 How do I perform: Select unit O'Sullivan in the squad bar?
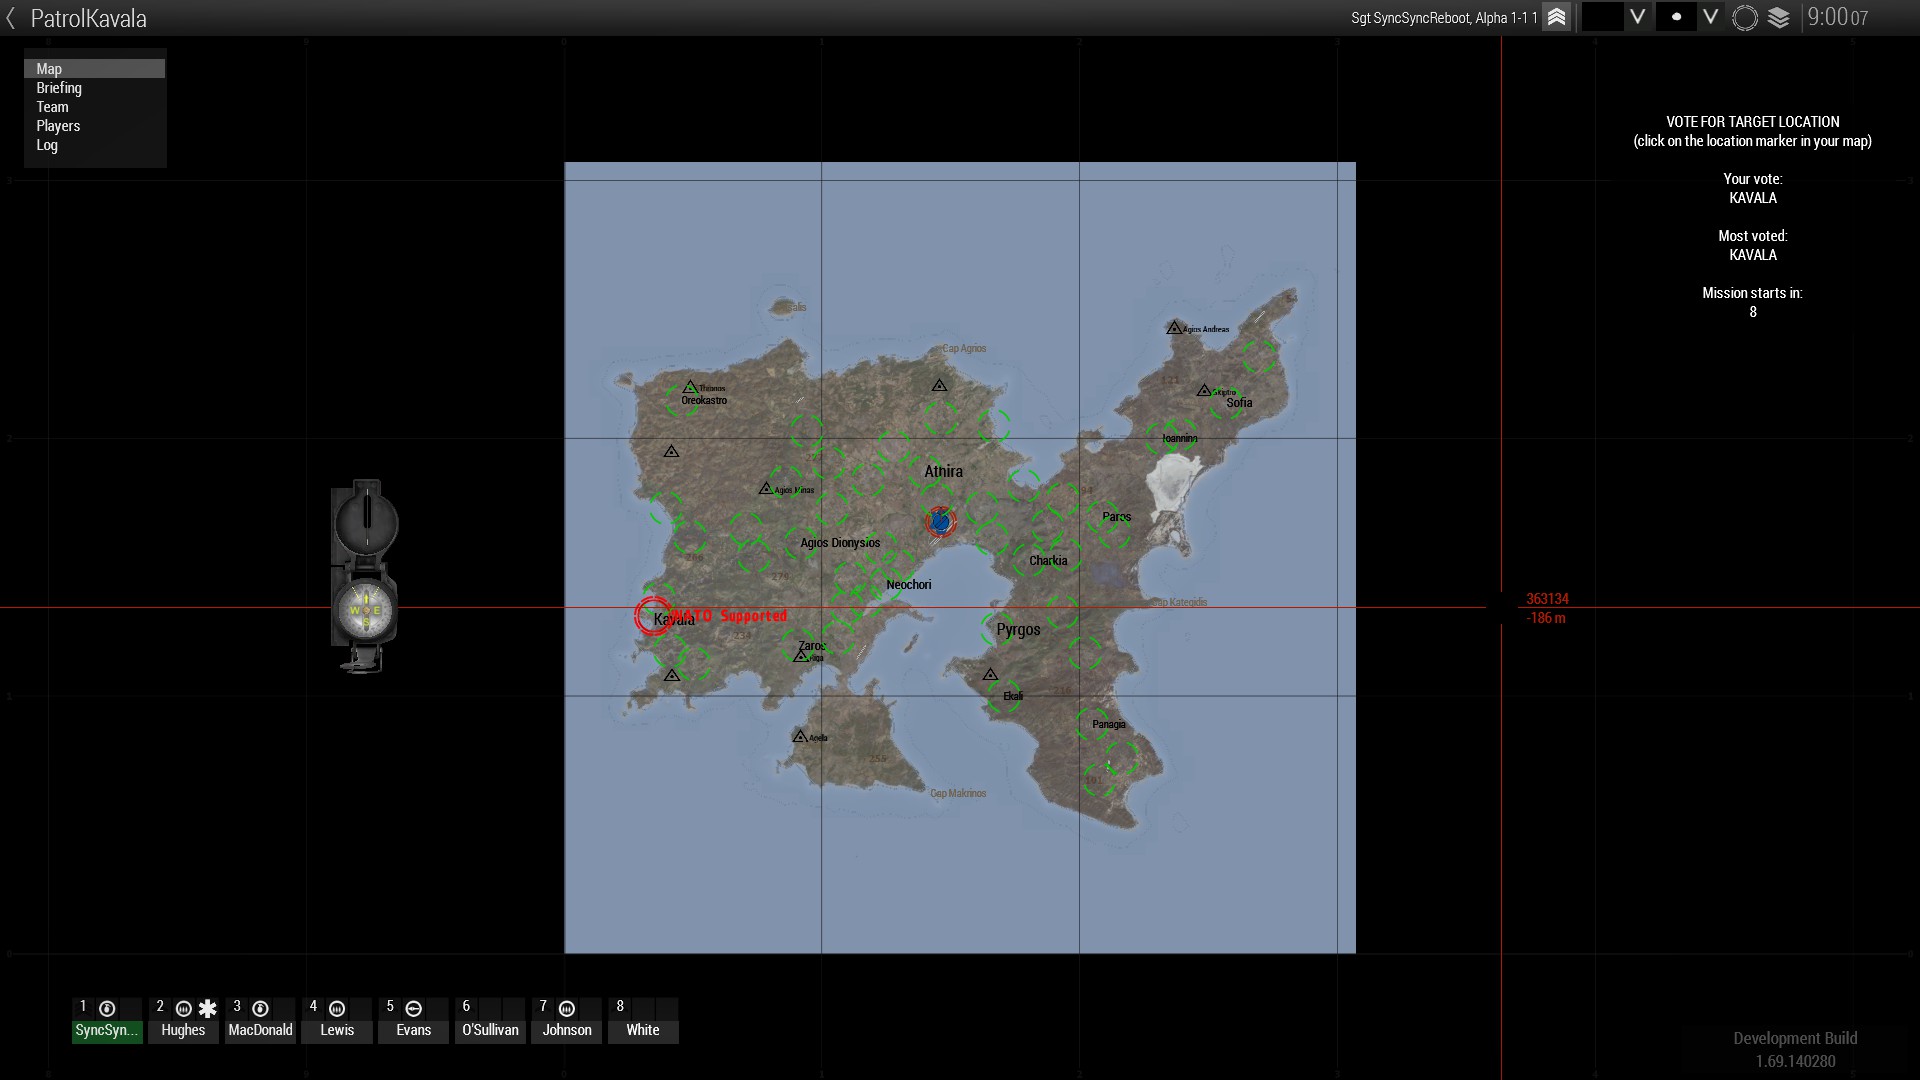490,1030
